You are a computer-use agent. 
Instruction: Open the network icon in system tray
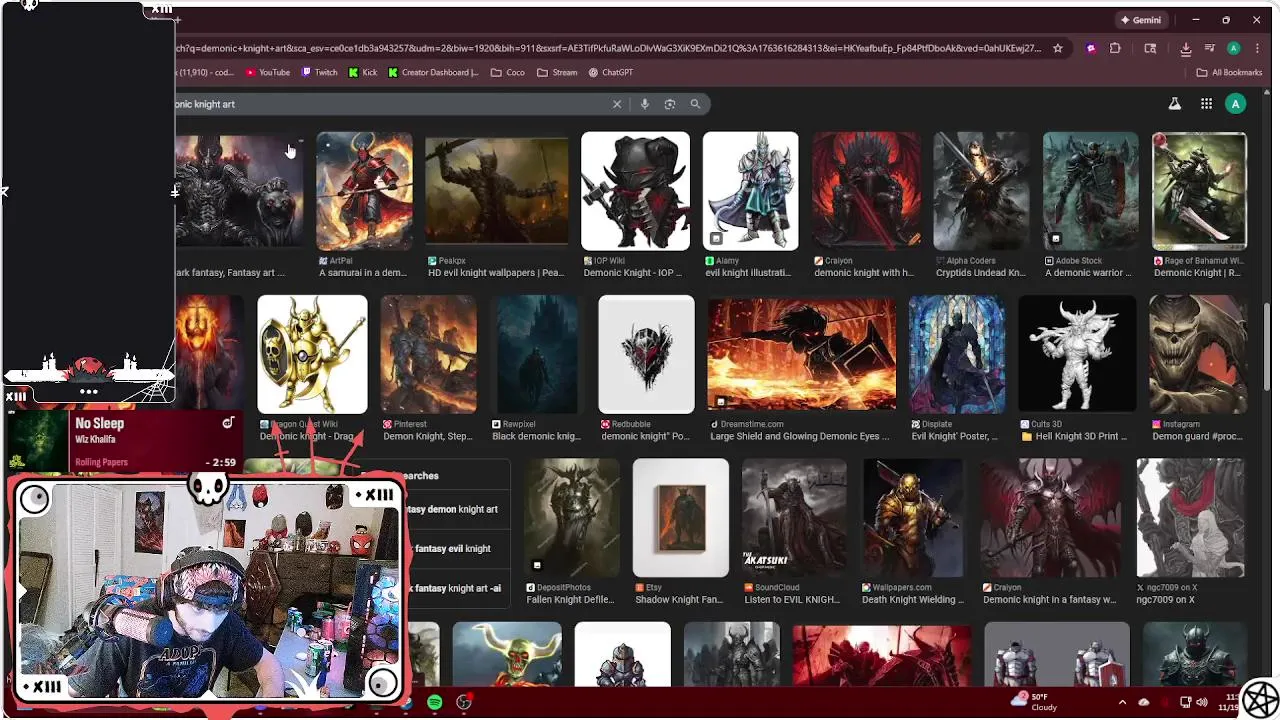pyautogui.click(x=1185, y=702)
